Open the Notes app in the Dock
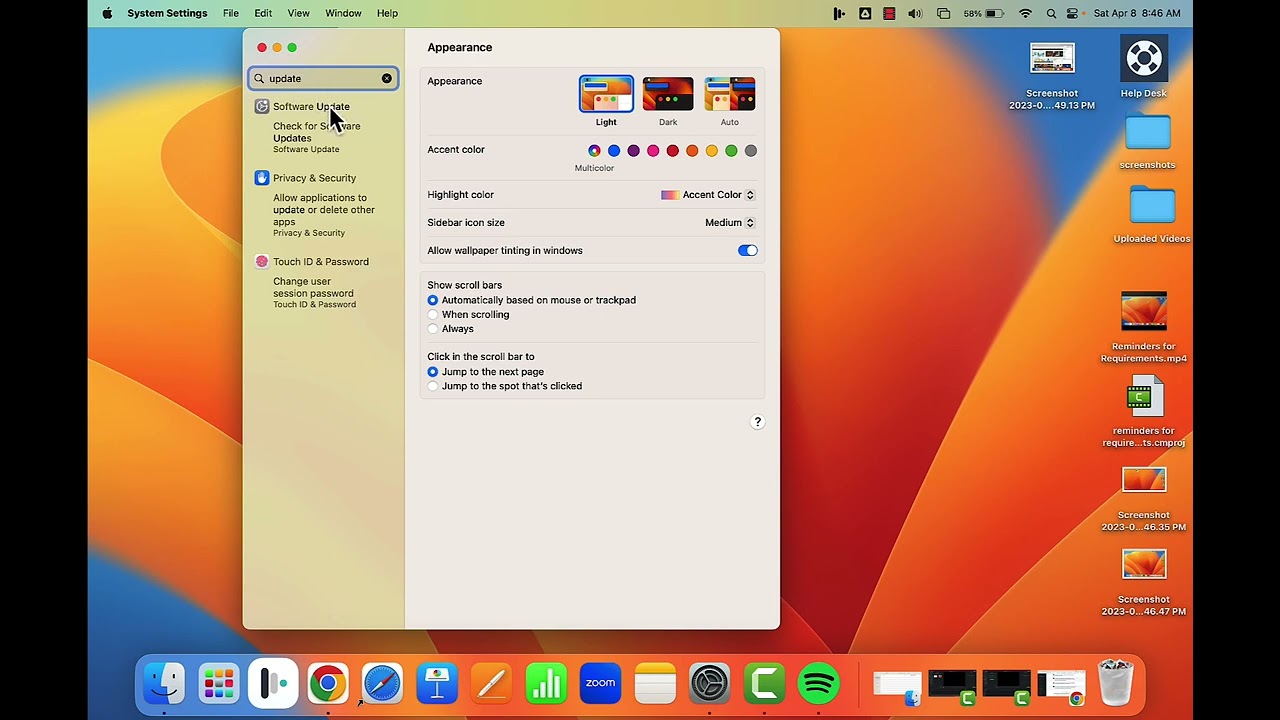Image resolution: width=1280 pixels, height=720 pixels. point(655,684)
